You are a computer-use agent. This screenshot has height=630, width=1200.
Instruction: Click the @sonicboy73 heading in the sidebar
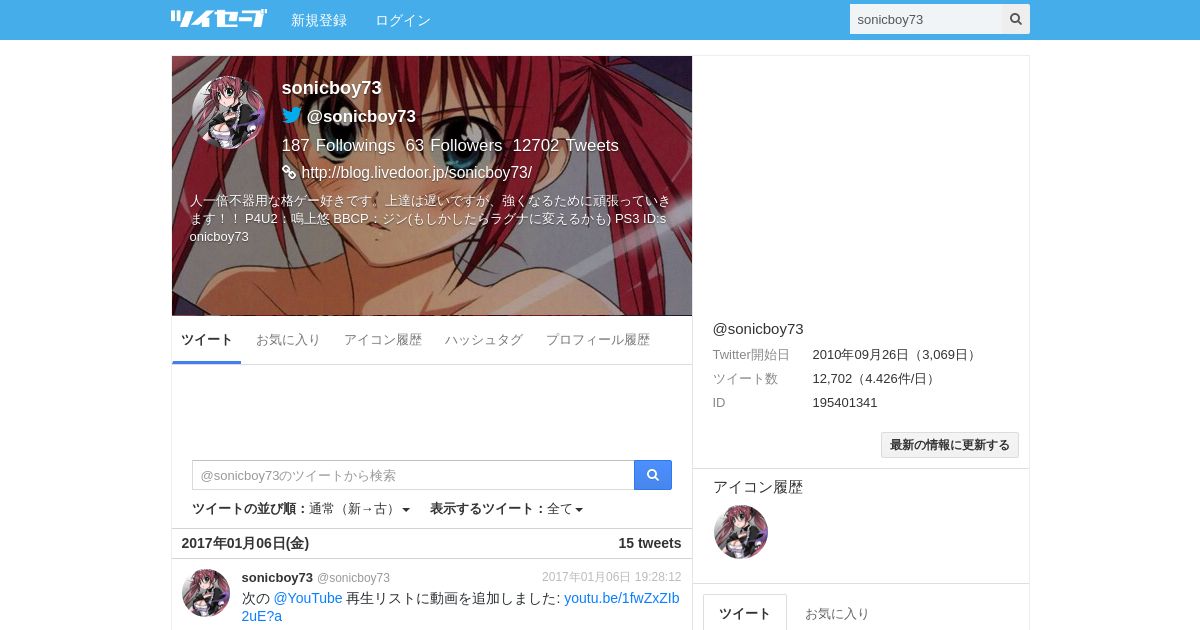(758, 328)
